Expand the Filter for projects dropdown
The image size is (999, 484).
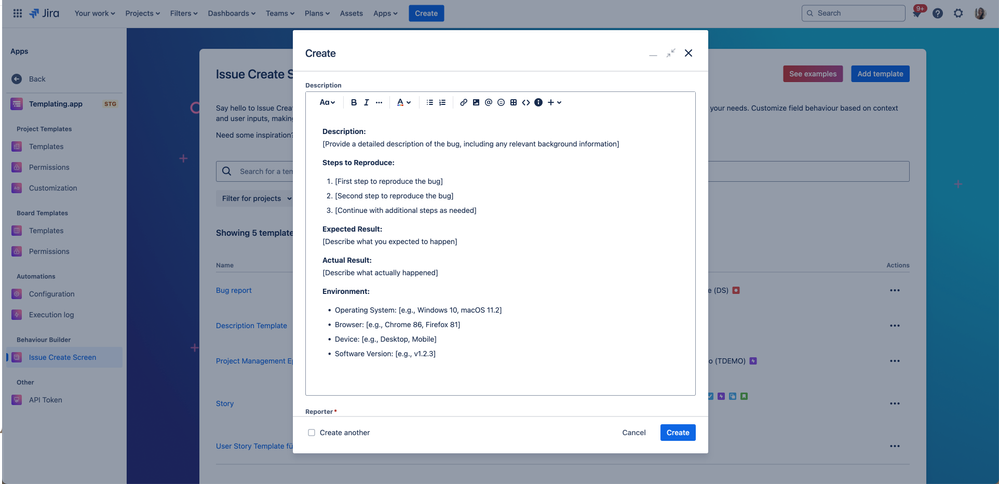(257, 199)
